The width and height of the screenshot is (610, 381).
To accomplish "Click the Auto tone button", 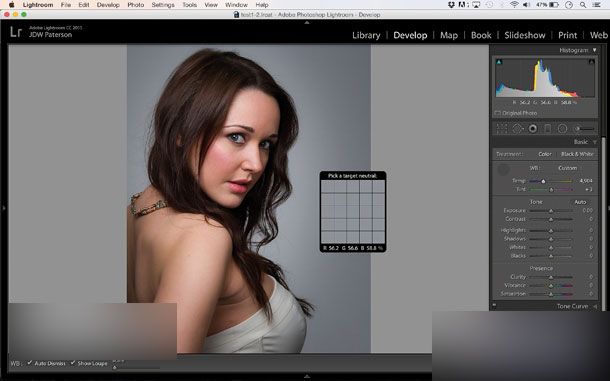I will click(580, 202).
